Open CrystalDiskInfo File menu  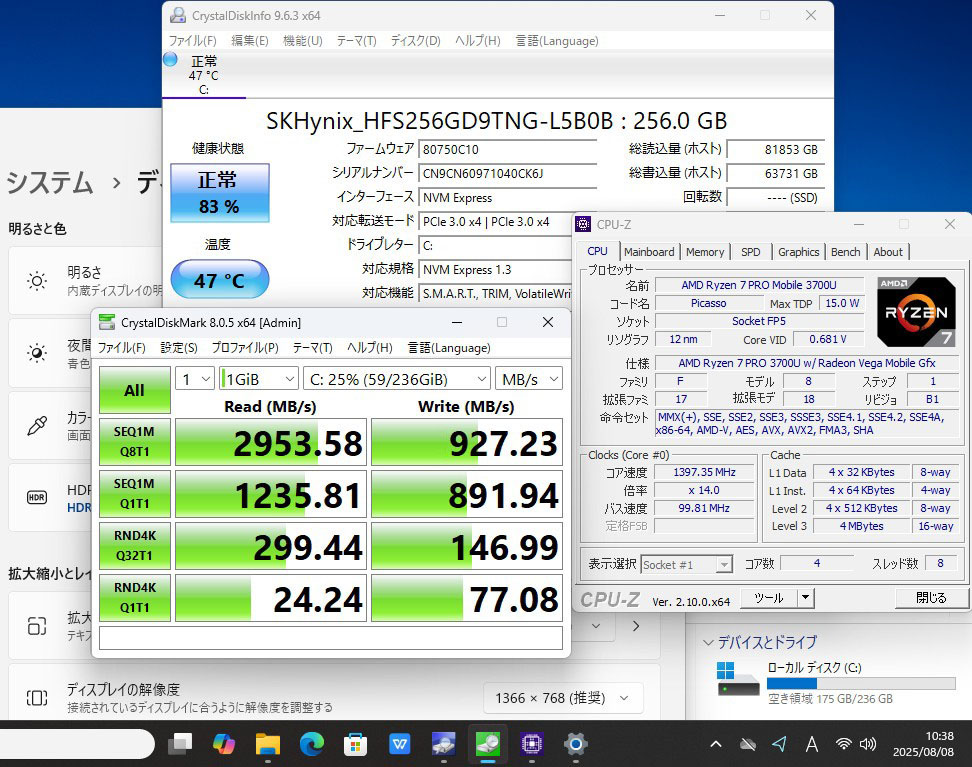coord(192,41)
